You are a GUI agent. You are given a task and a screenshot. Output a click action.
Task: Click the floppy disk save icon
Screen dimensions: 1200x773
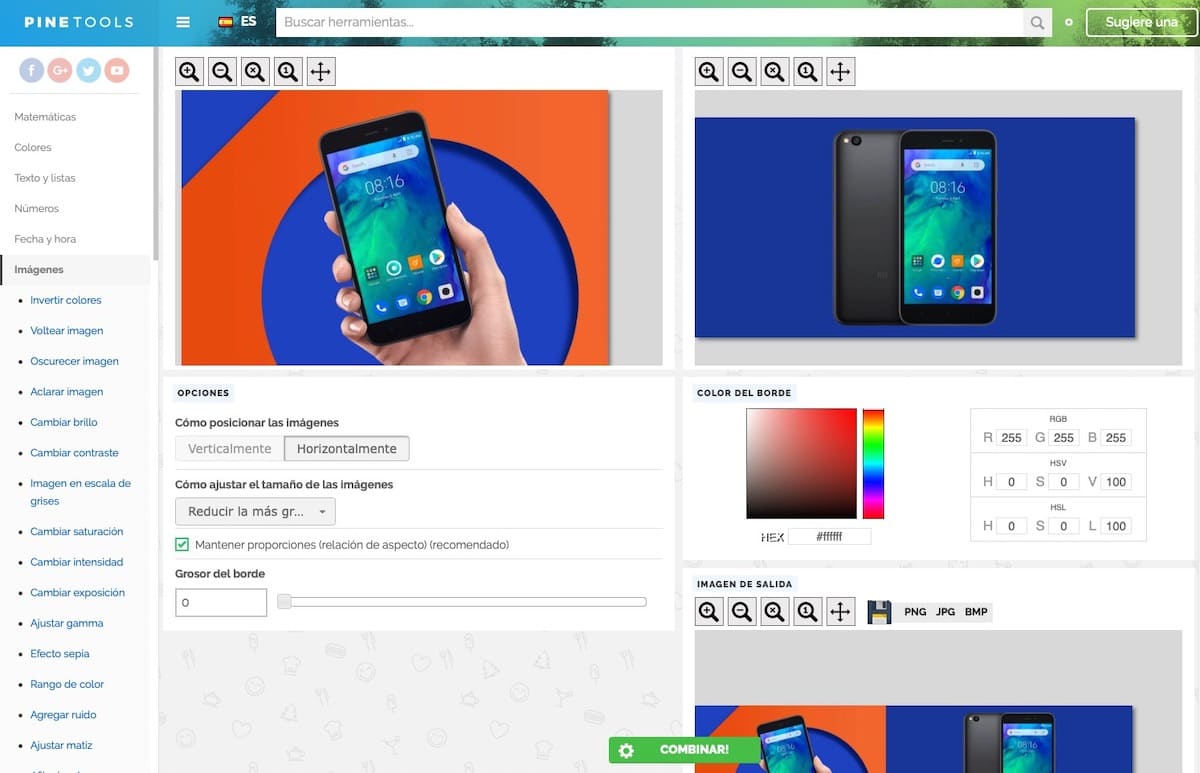tap(879, 612)
